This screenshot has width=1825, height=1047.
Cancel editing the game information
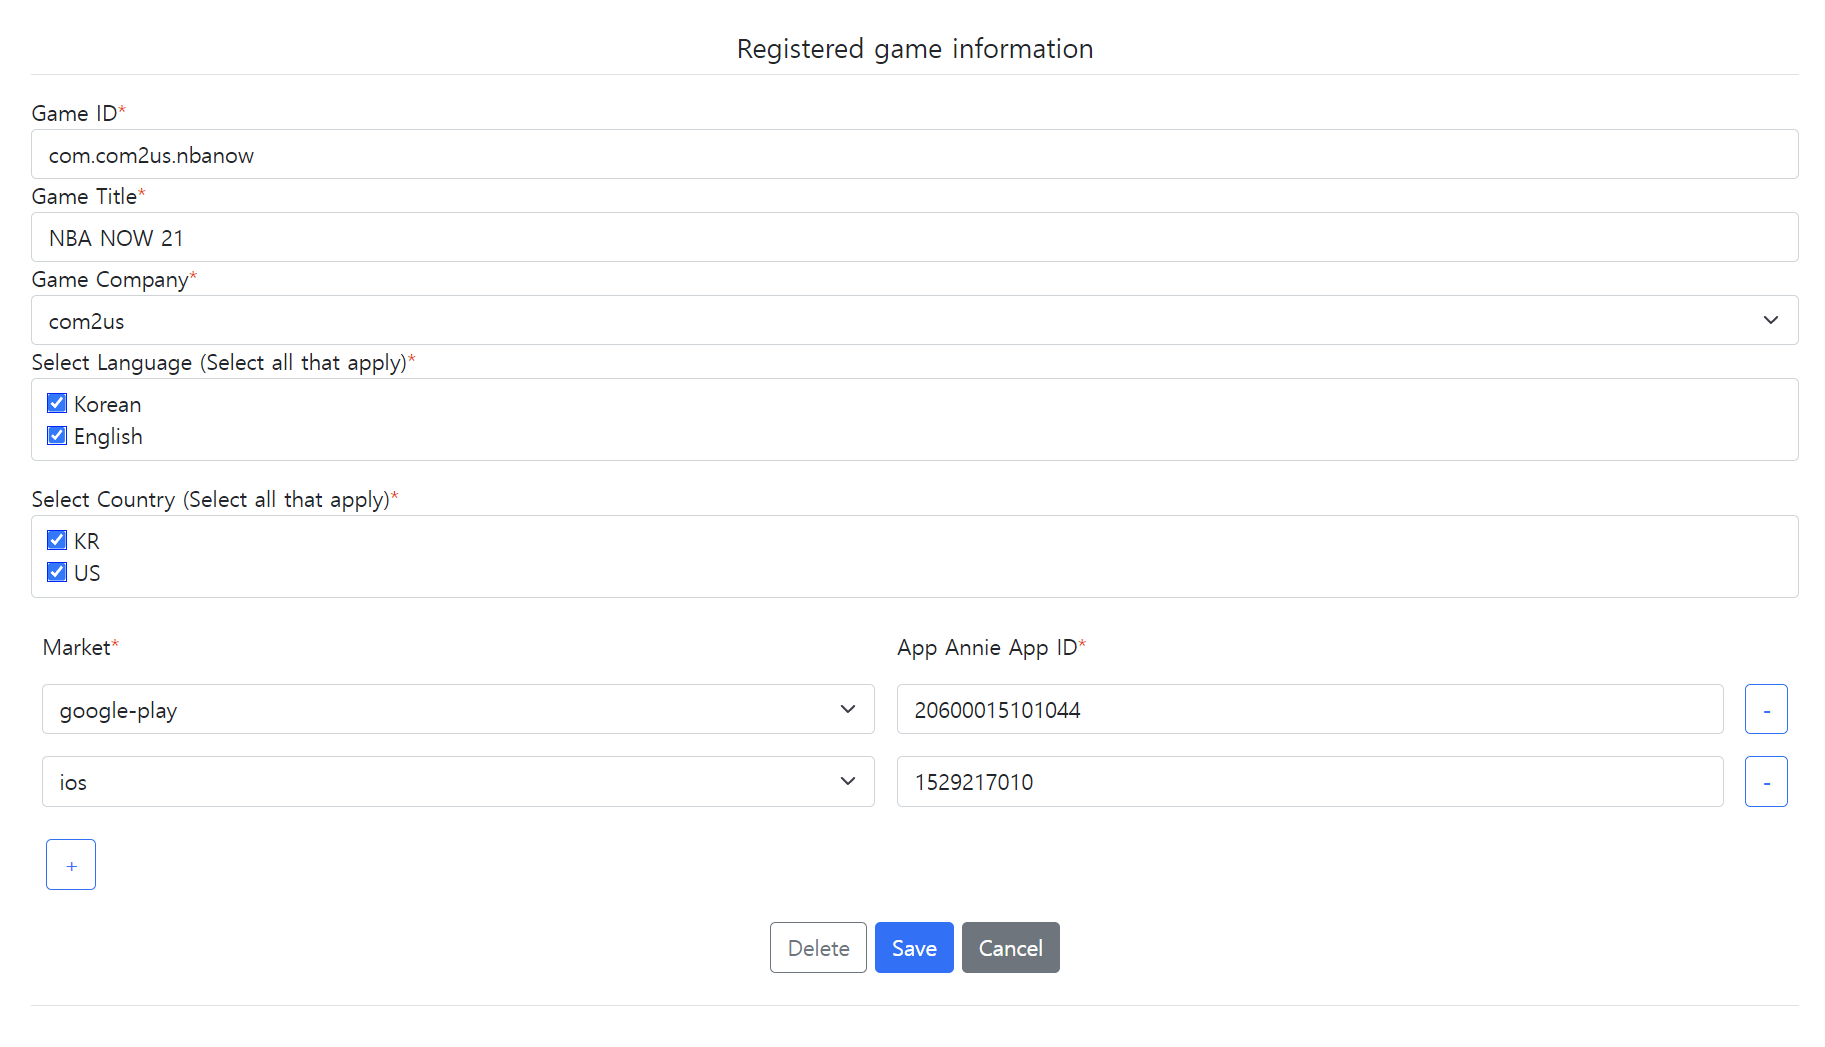[x=1010, y=947]
